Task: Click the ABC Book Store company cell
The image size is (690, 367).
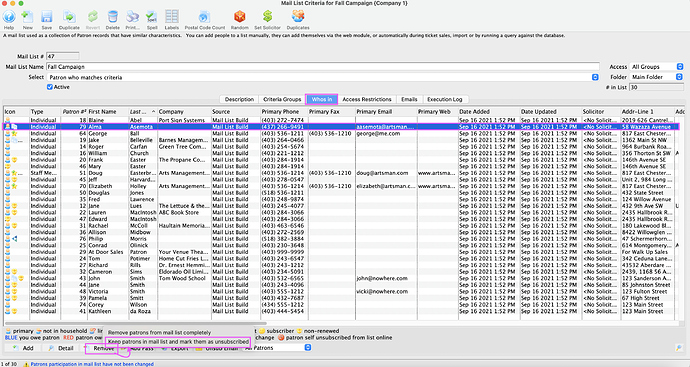Action: pyautogui.click(x=179, y=213)
